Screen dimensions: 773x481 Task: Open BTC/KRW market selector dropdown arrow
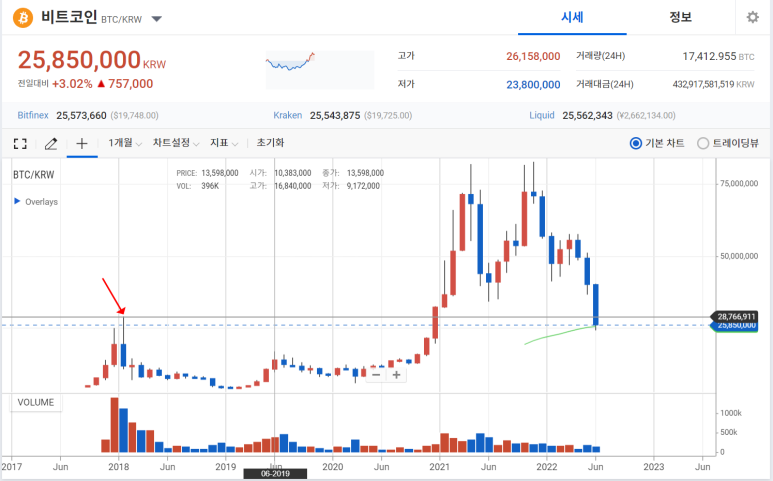[x=156, y=19]
